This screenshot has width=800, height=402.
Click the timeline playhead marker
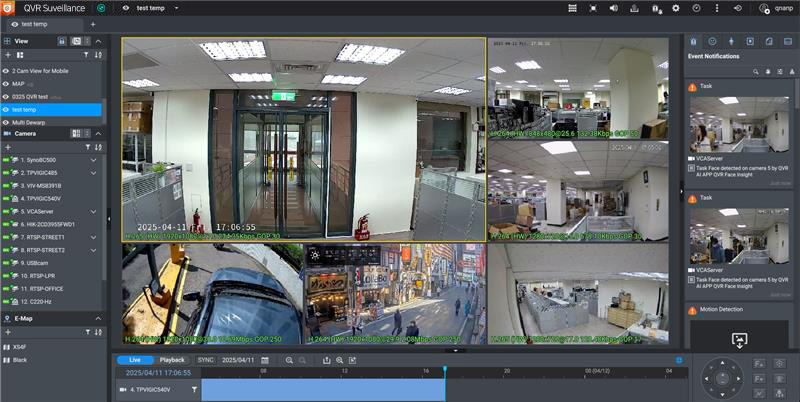[x=445, y=370]
